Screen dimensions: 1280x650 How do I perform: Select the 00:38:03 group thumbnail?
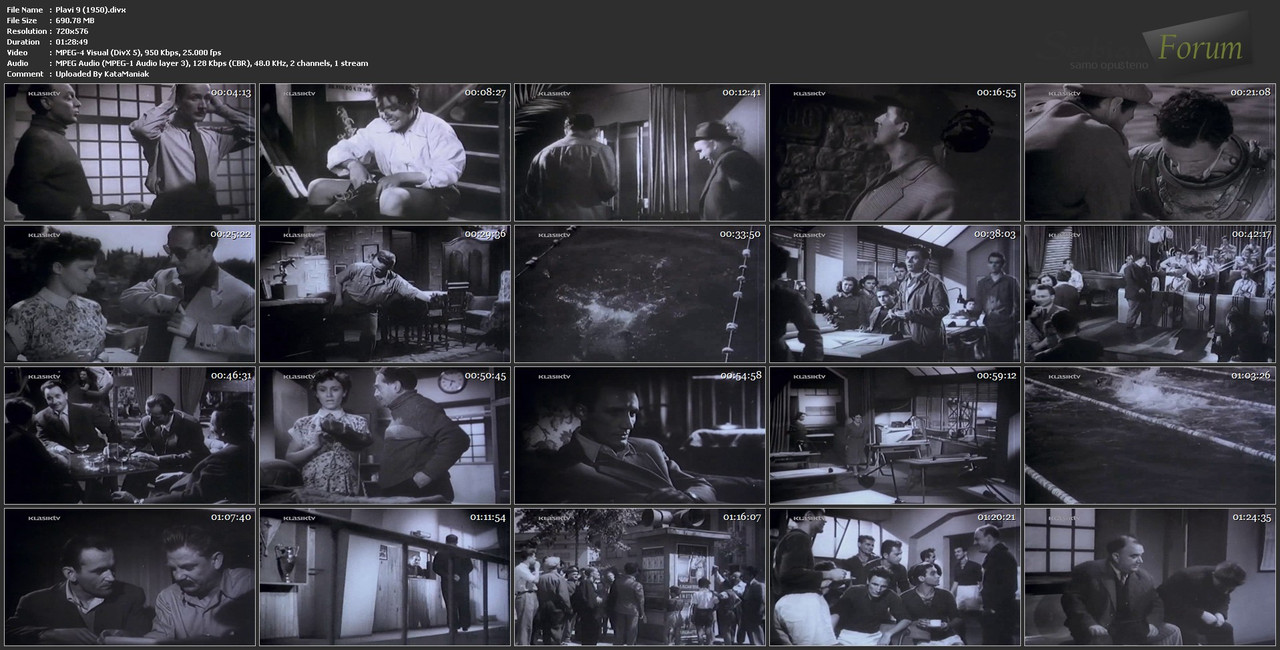coord(895,294)
